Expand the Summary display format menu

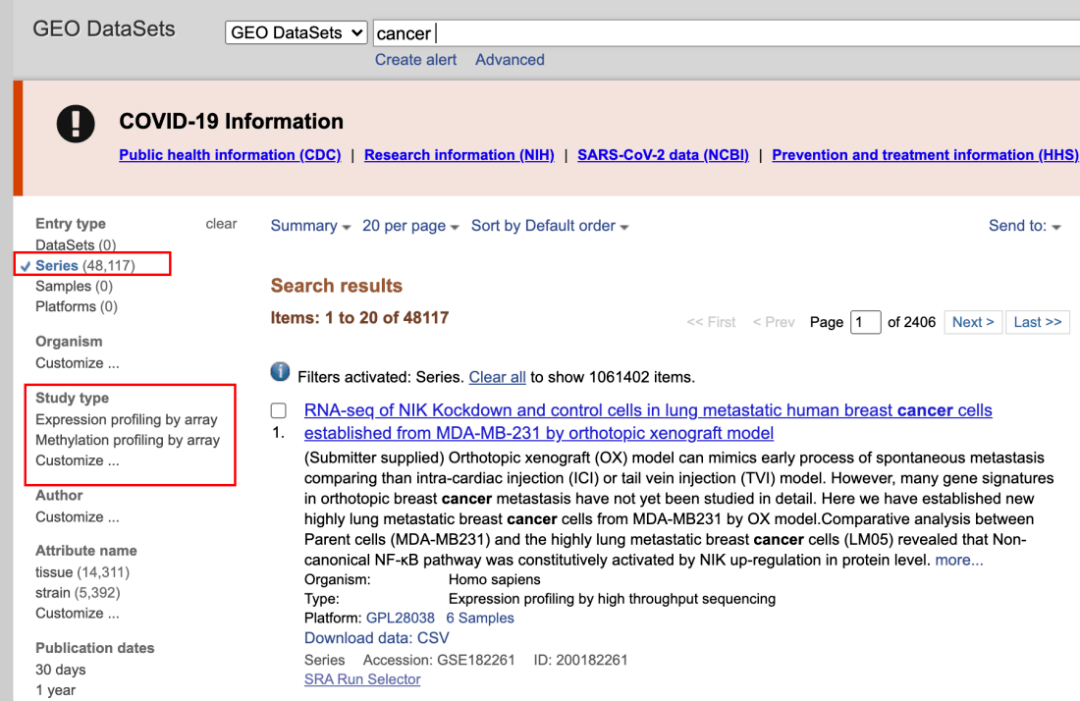[x=311, y=226]
